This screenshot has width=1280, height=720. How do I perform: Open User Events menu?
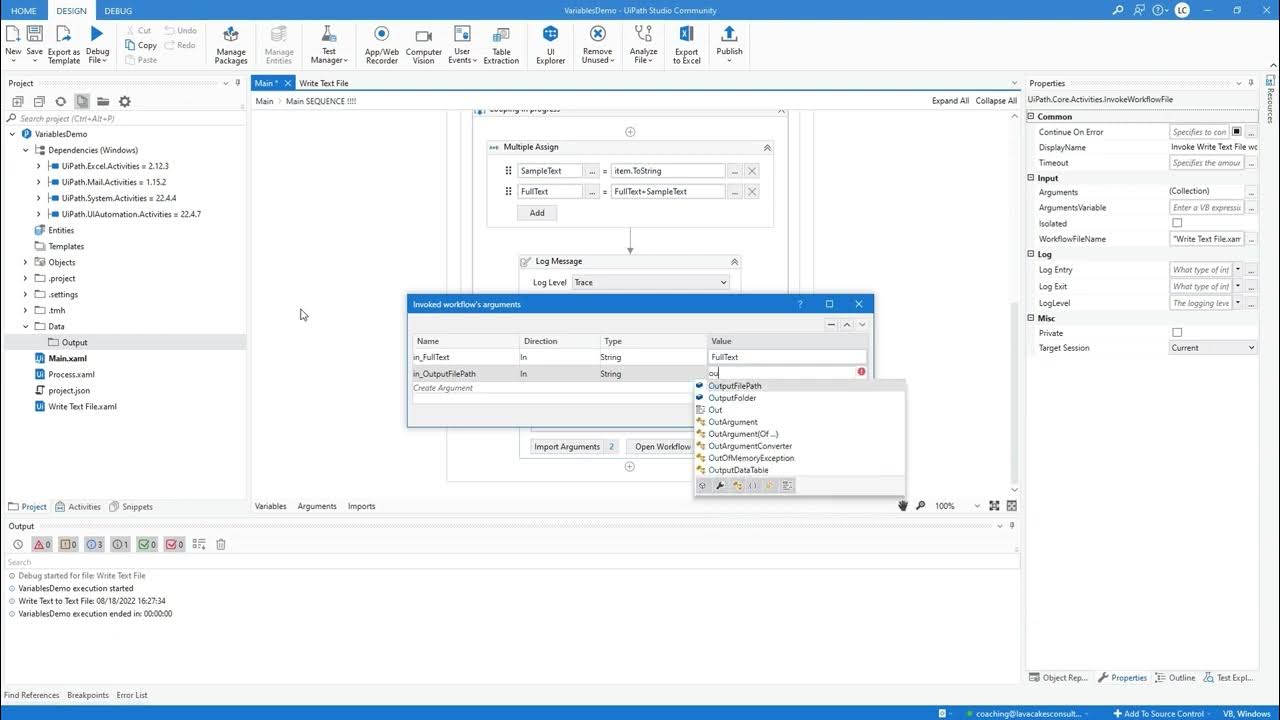462,45
